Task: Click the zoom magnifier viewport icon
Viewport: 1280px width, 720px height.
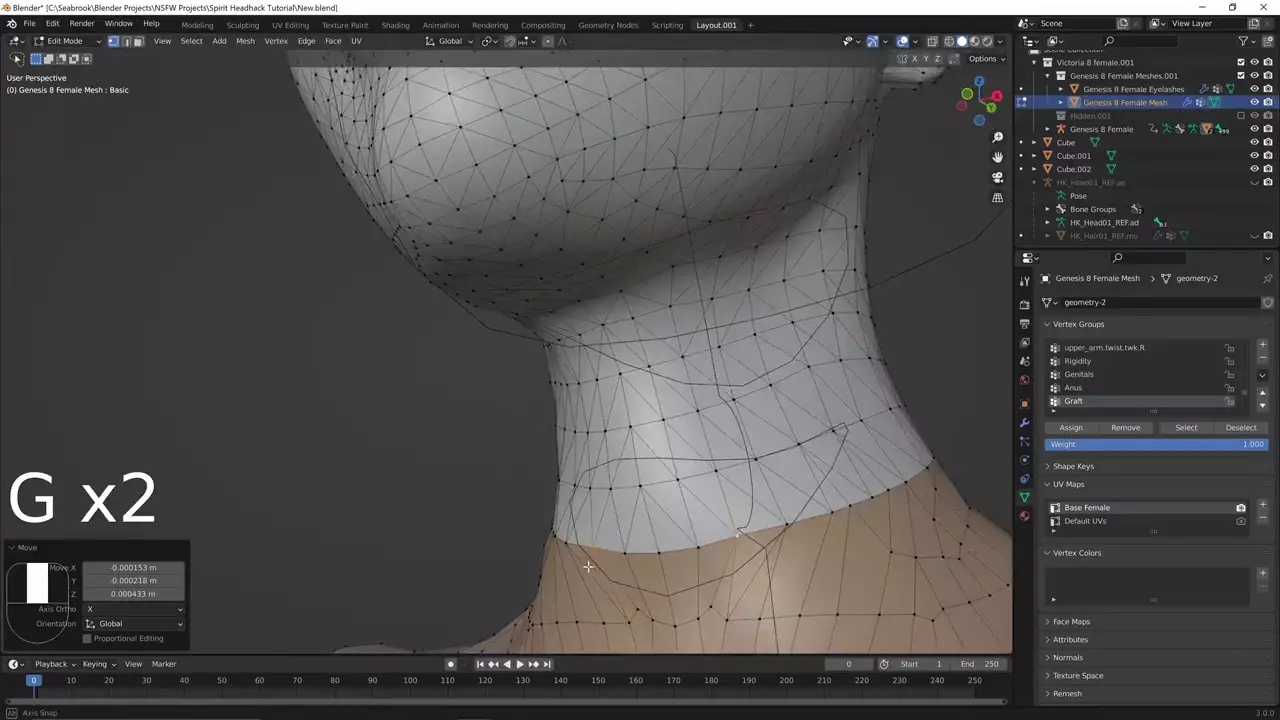Action: [x=997, y=137]
